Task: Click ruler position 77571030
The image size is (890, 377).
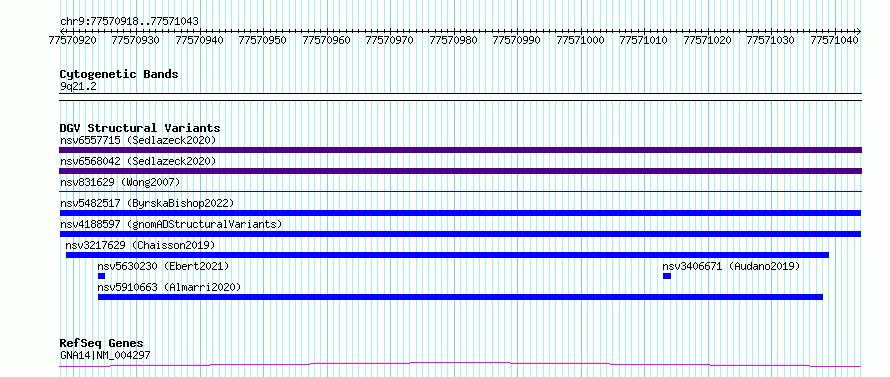Action: coord(771,40)
